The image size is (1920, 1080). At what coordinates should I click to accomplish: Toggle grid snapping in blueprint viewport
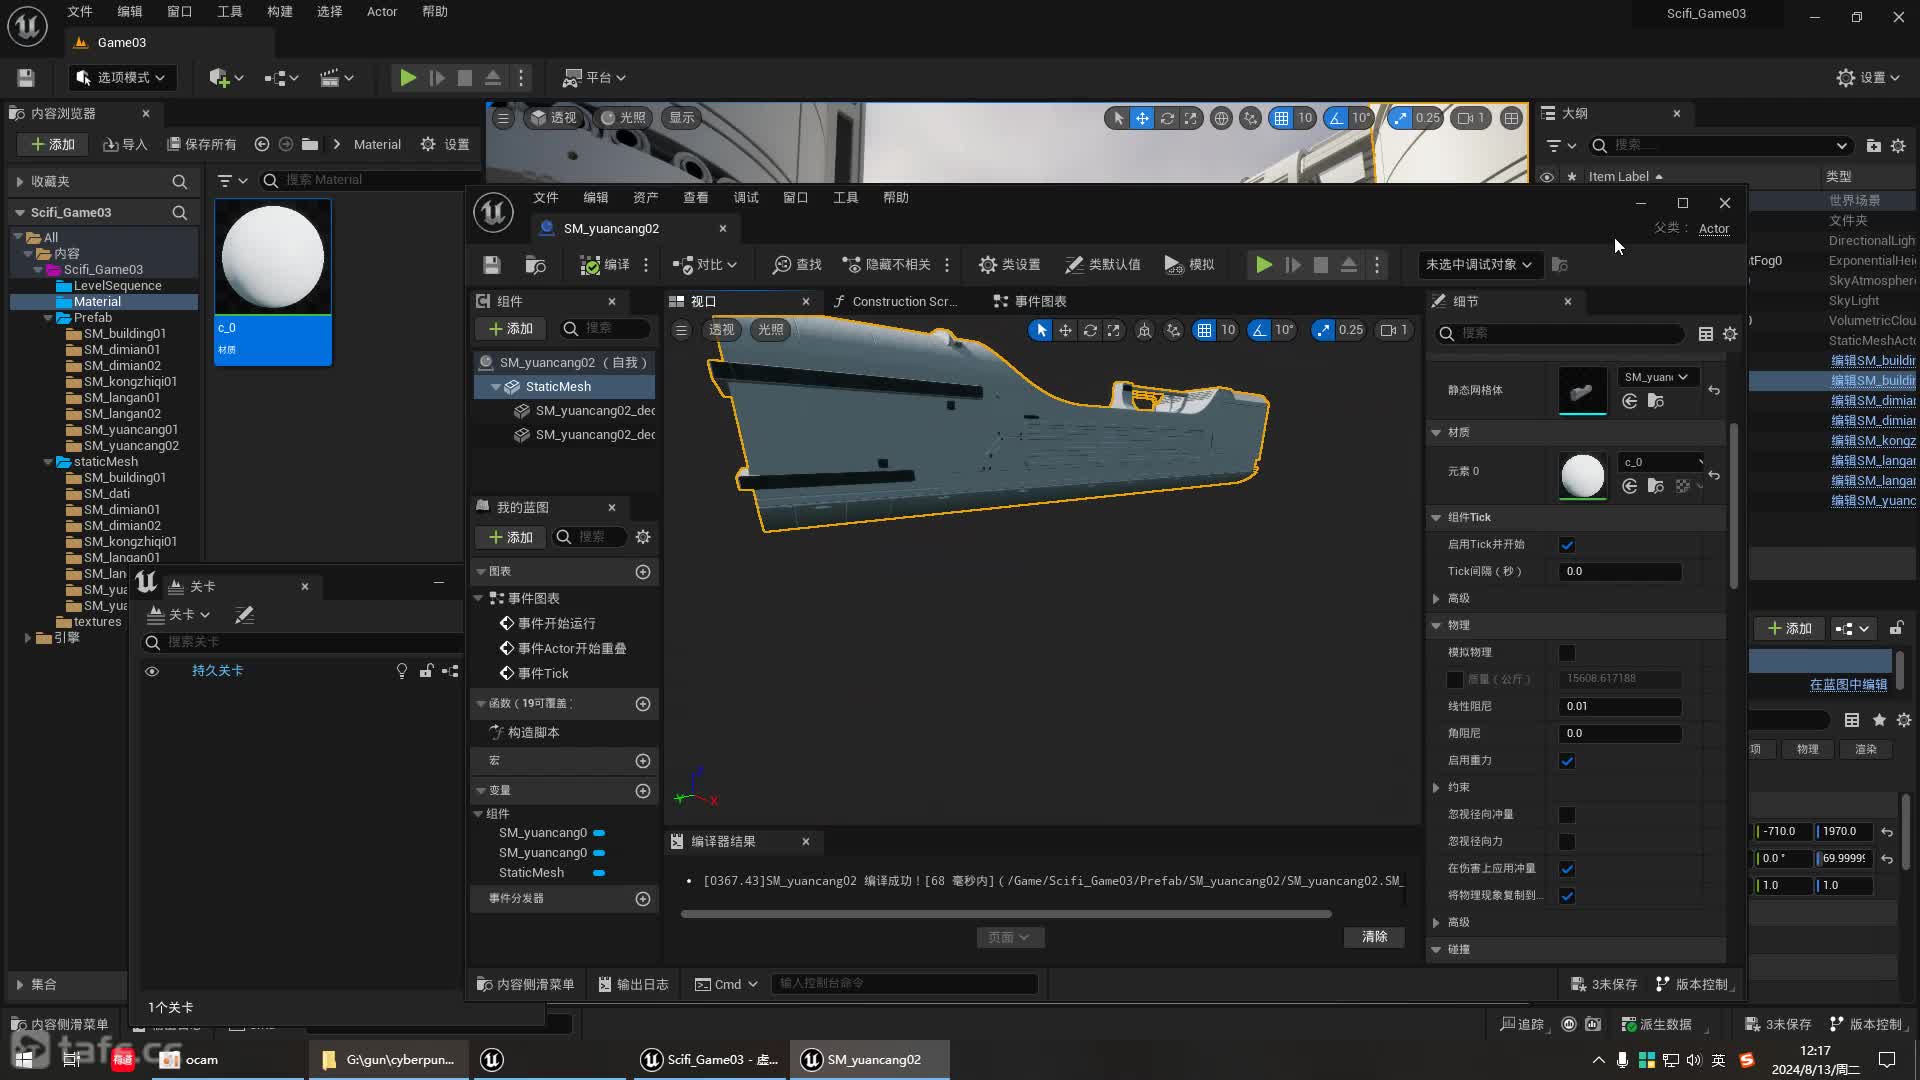tap(1204, 330)
